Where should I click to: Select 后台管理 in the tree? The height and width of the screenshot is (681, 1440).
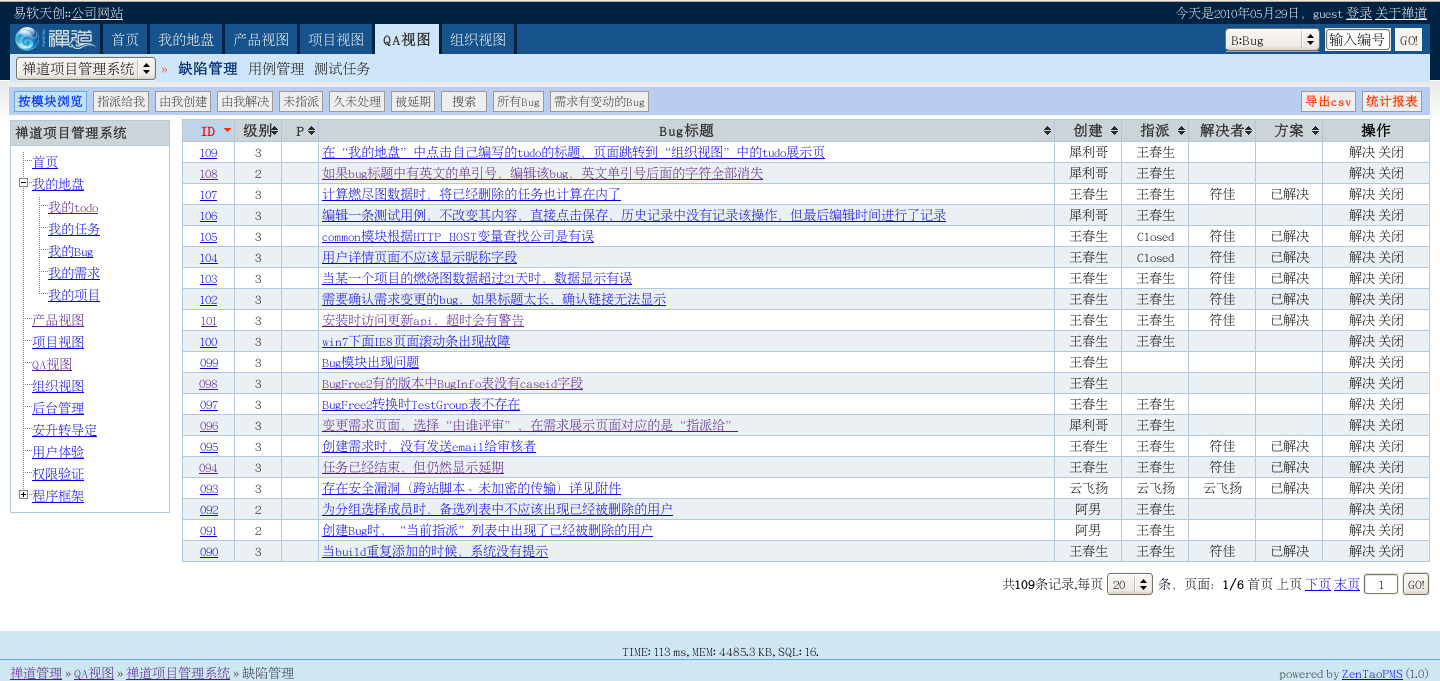point(58,408)
